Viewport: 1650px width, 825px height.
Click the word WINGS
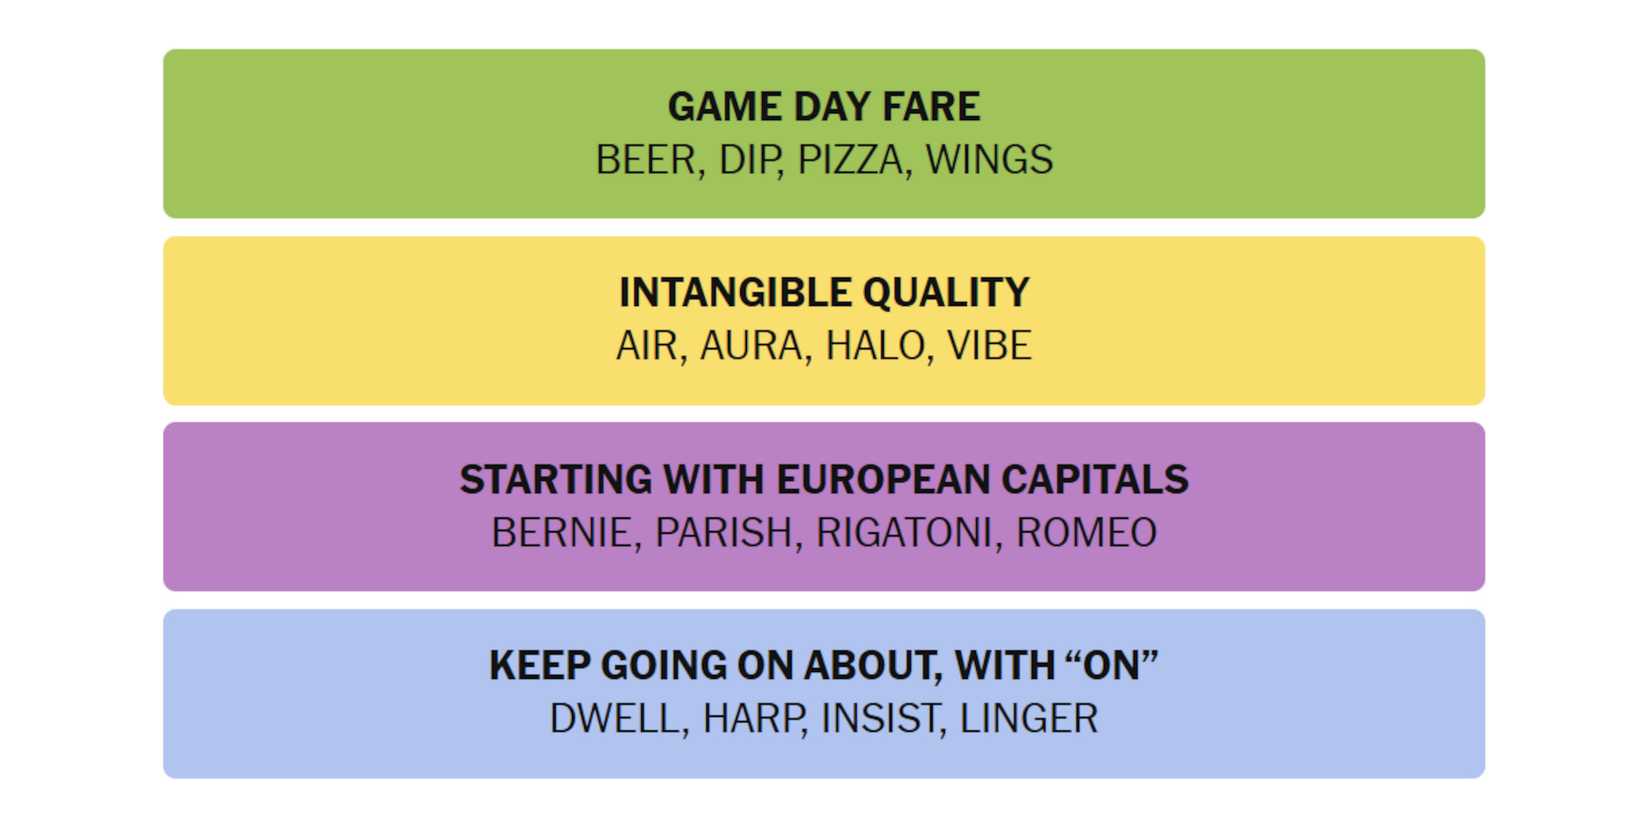pyautogui.click(x=989, y=160)
